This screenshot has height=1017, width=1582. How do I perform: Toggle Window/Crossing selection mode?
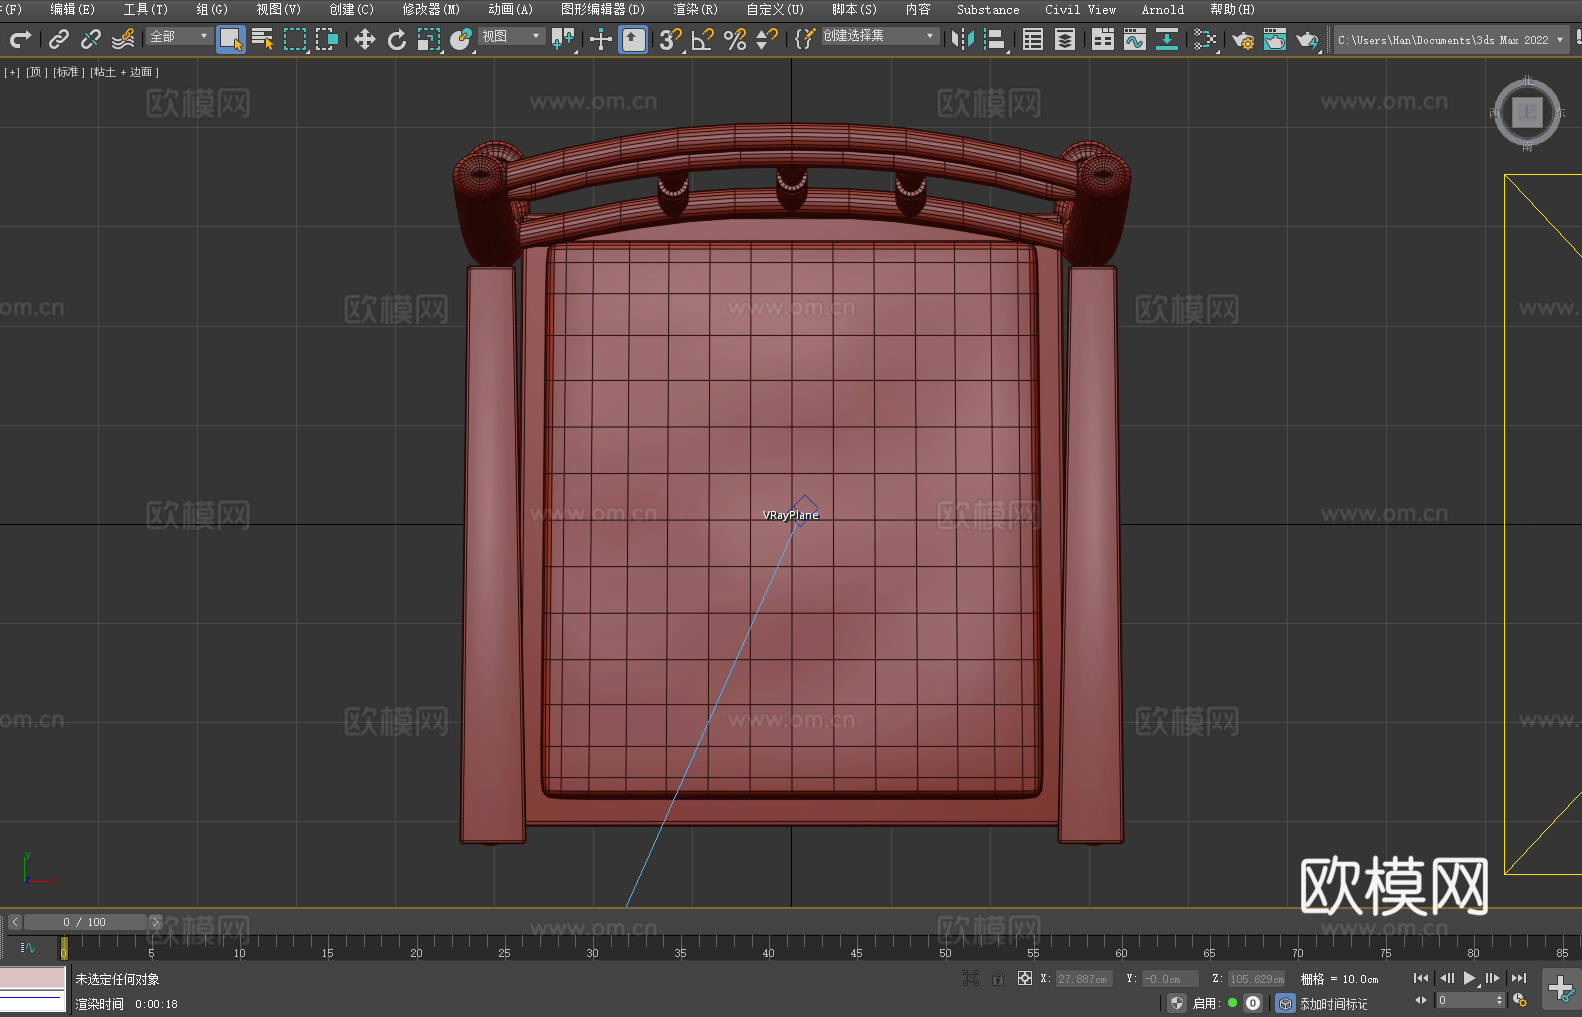coord(327,39)
